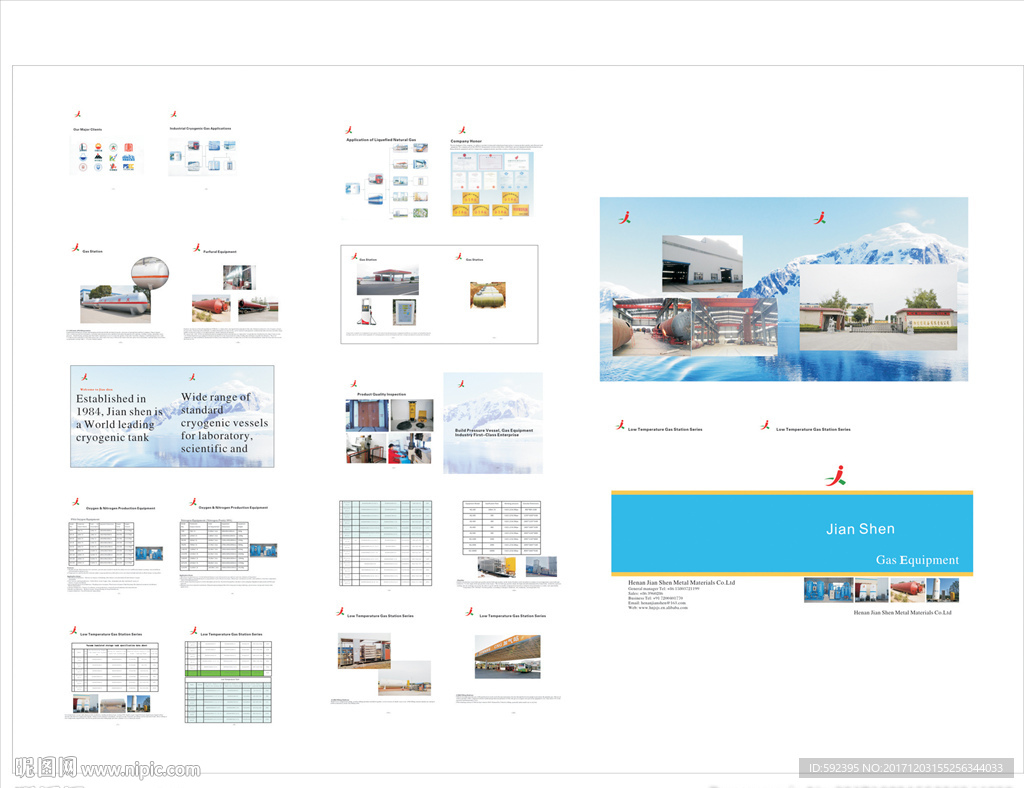The width and height of the screenshot is (1024, 788).
Task: Click the company honor certificates image
Action: click(x=492, y=184)
